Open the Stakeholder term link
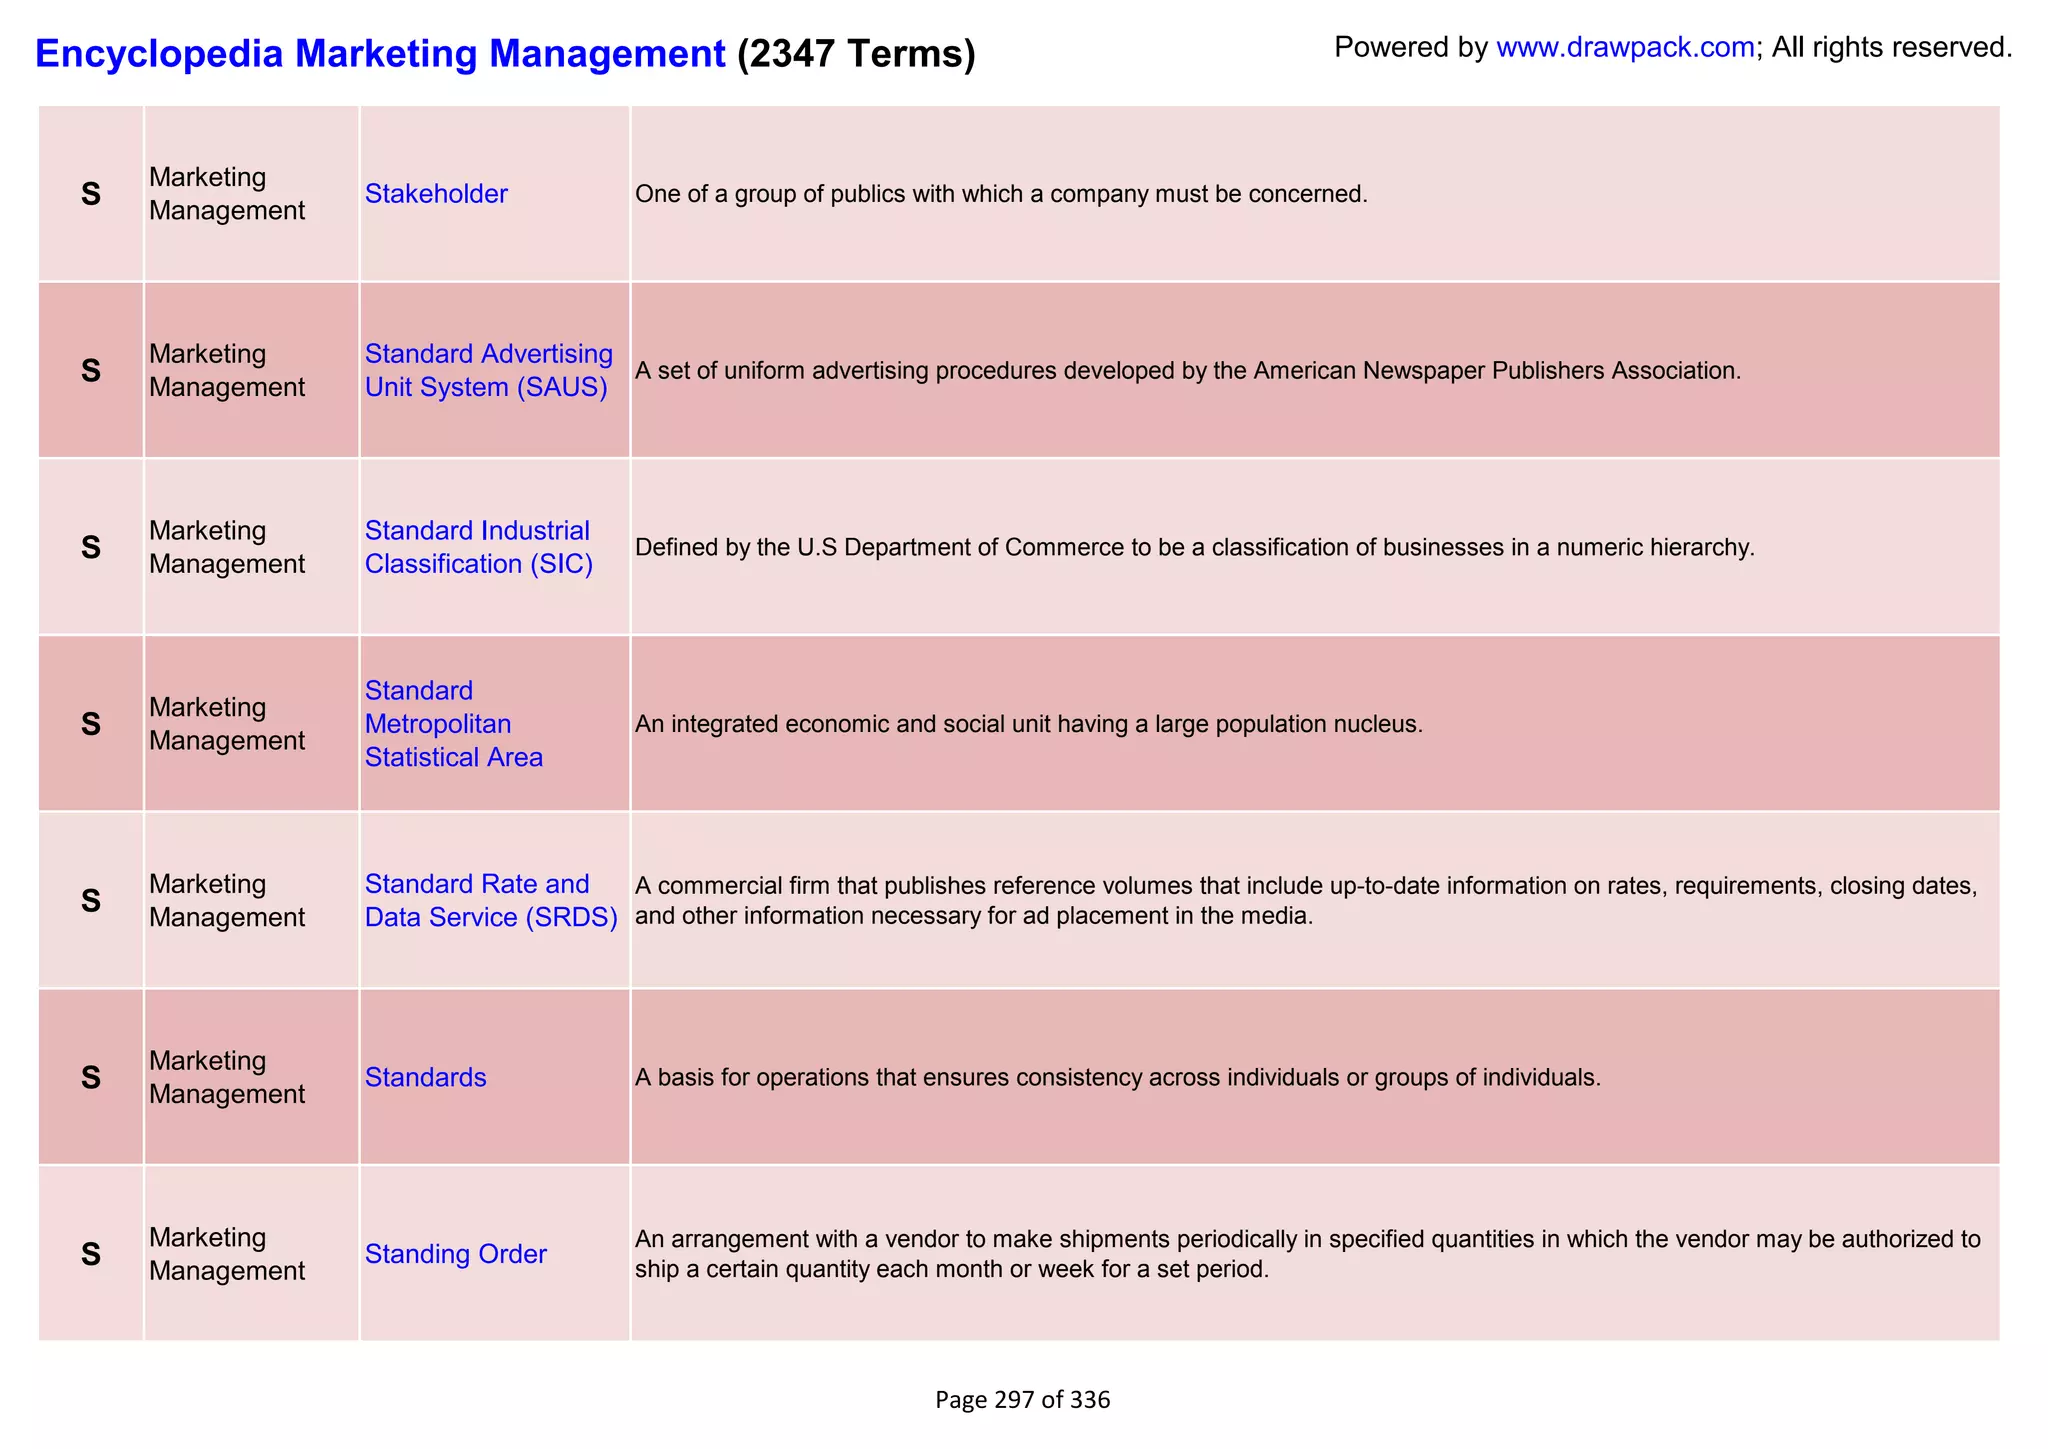2048x1449 pixels. [x=436, y=194]
